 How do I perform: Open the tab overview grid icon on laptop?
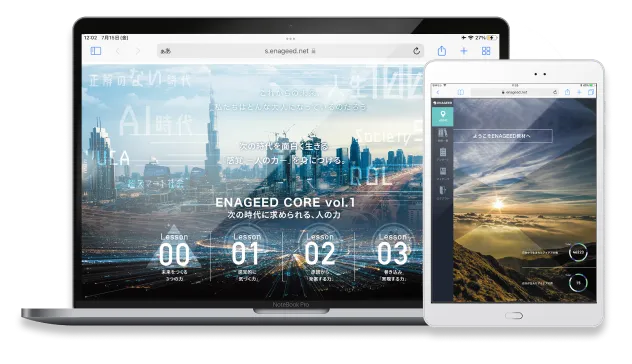pos(486,51)
